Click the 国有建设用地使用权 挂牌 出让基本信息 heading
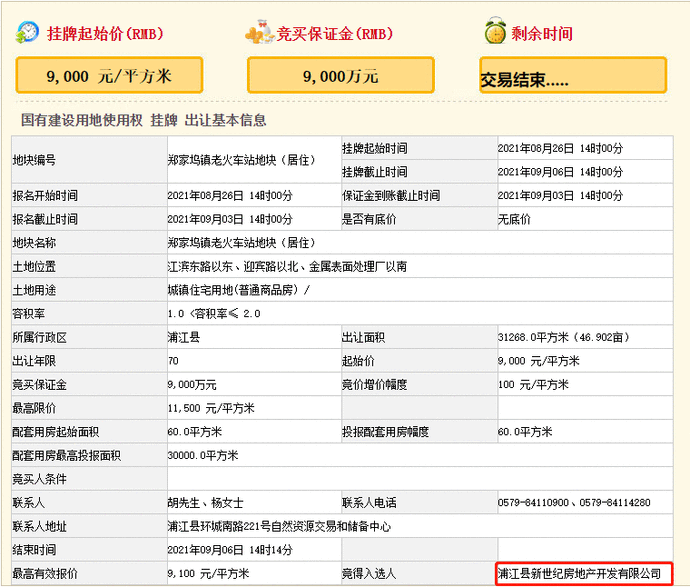690x587 pixels. pyautogui.click(x=144, y=120)
